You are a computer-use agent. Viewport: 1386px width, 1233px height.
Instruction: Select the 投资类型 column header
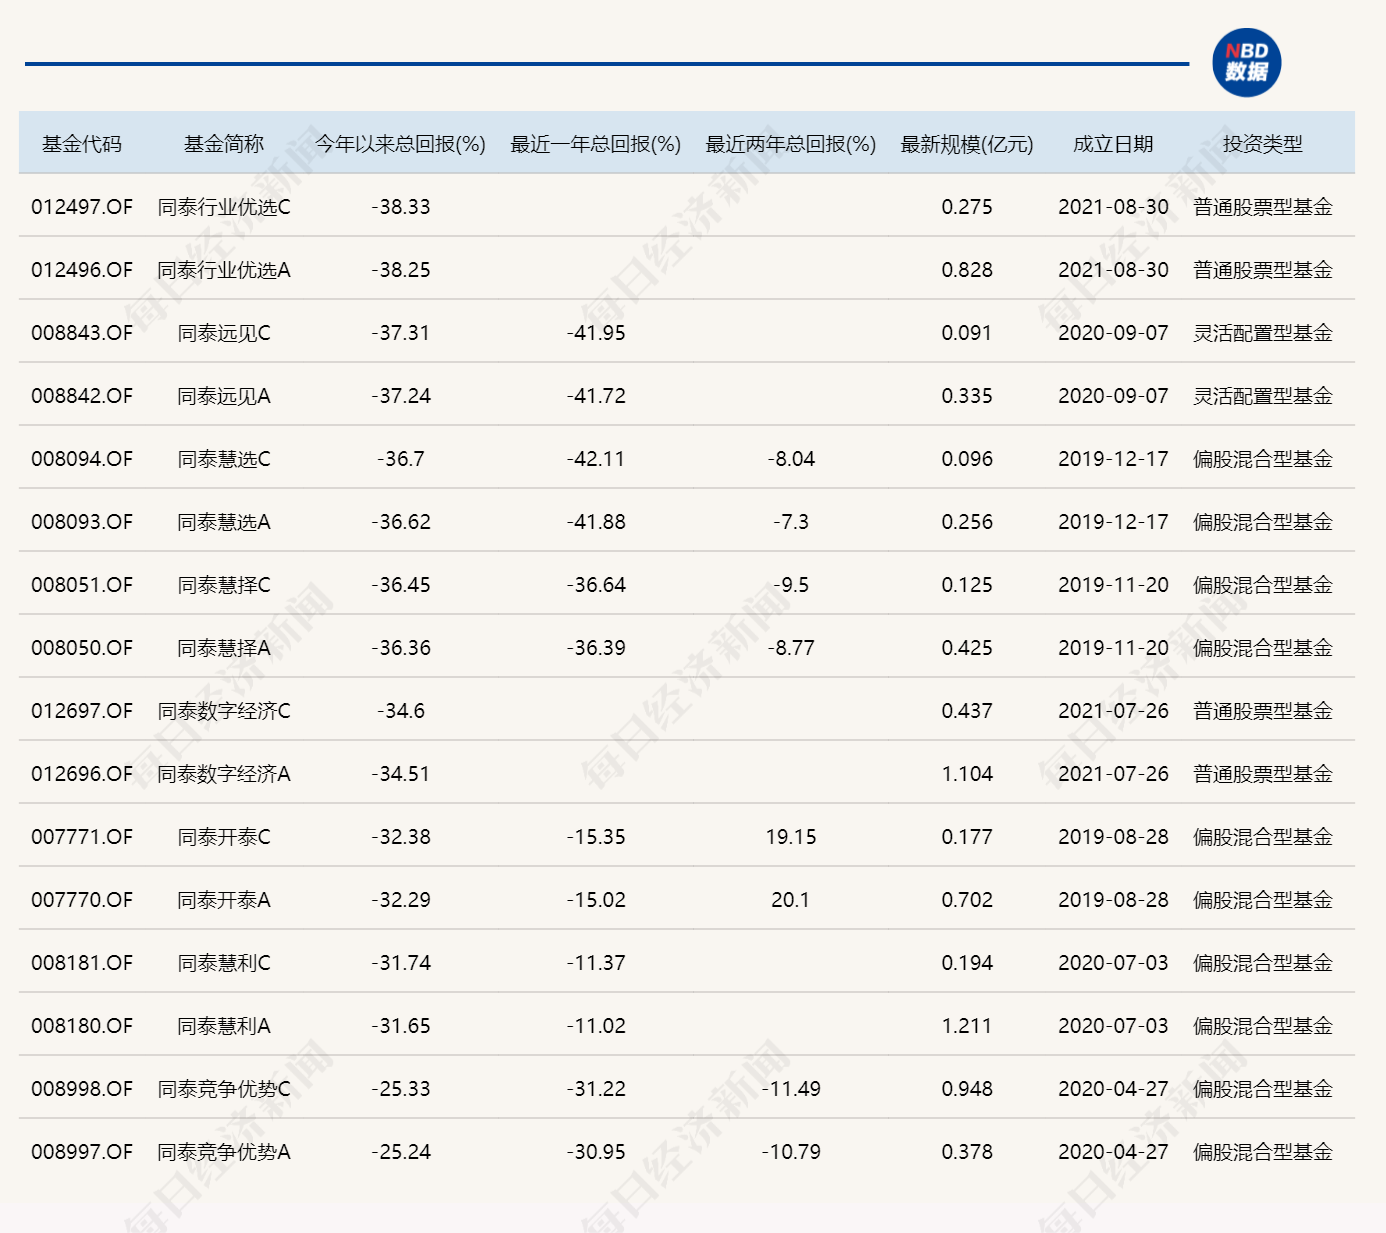[x=1262, y=144]
